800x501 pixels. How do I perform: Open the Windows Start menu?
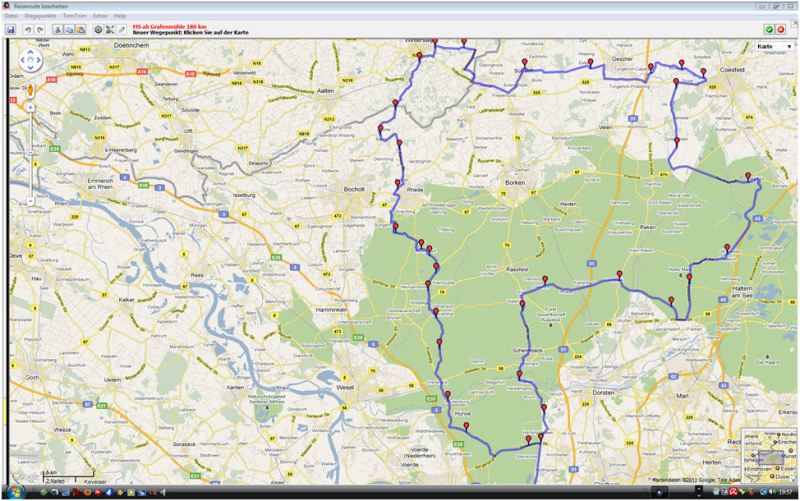(14, 492)
